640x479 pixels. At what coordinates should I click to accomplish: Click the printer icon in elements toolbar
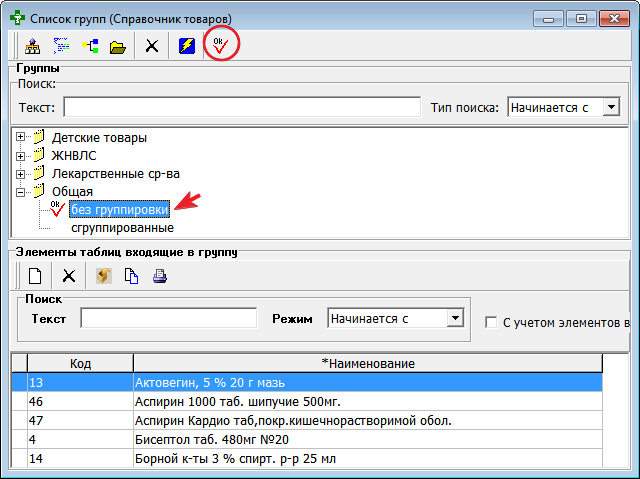(159, 276)
